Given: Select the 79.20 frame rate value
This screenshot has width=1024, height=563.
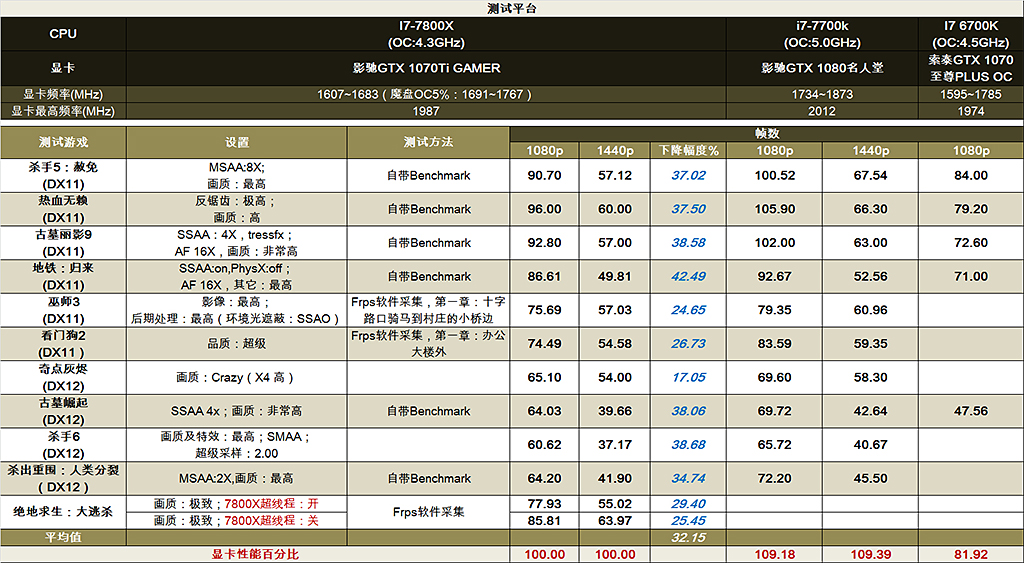Looking at the screenshot, I should coord(970,209).
